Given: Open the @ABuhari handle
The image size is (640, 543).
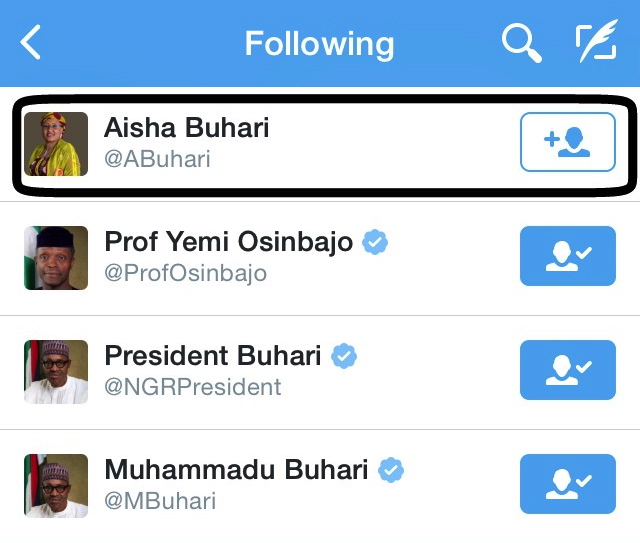Looking at the screenshot, I should [x=157, y=159].
